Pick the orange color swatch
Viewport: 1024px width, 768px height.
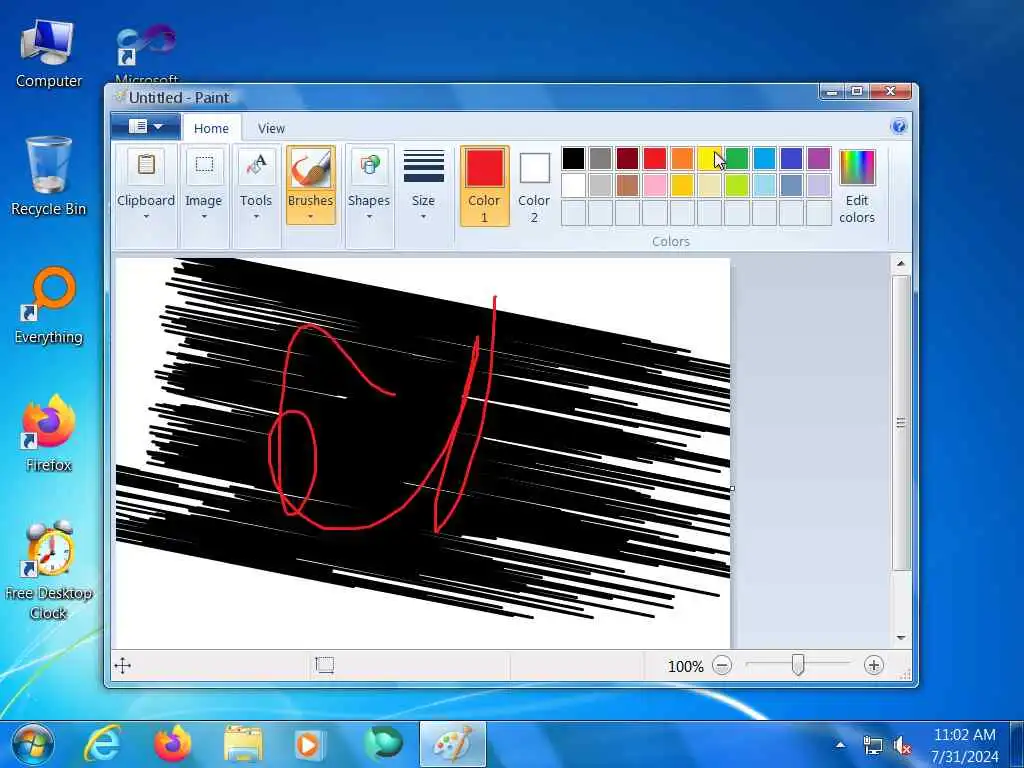(x=682, y=158)
